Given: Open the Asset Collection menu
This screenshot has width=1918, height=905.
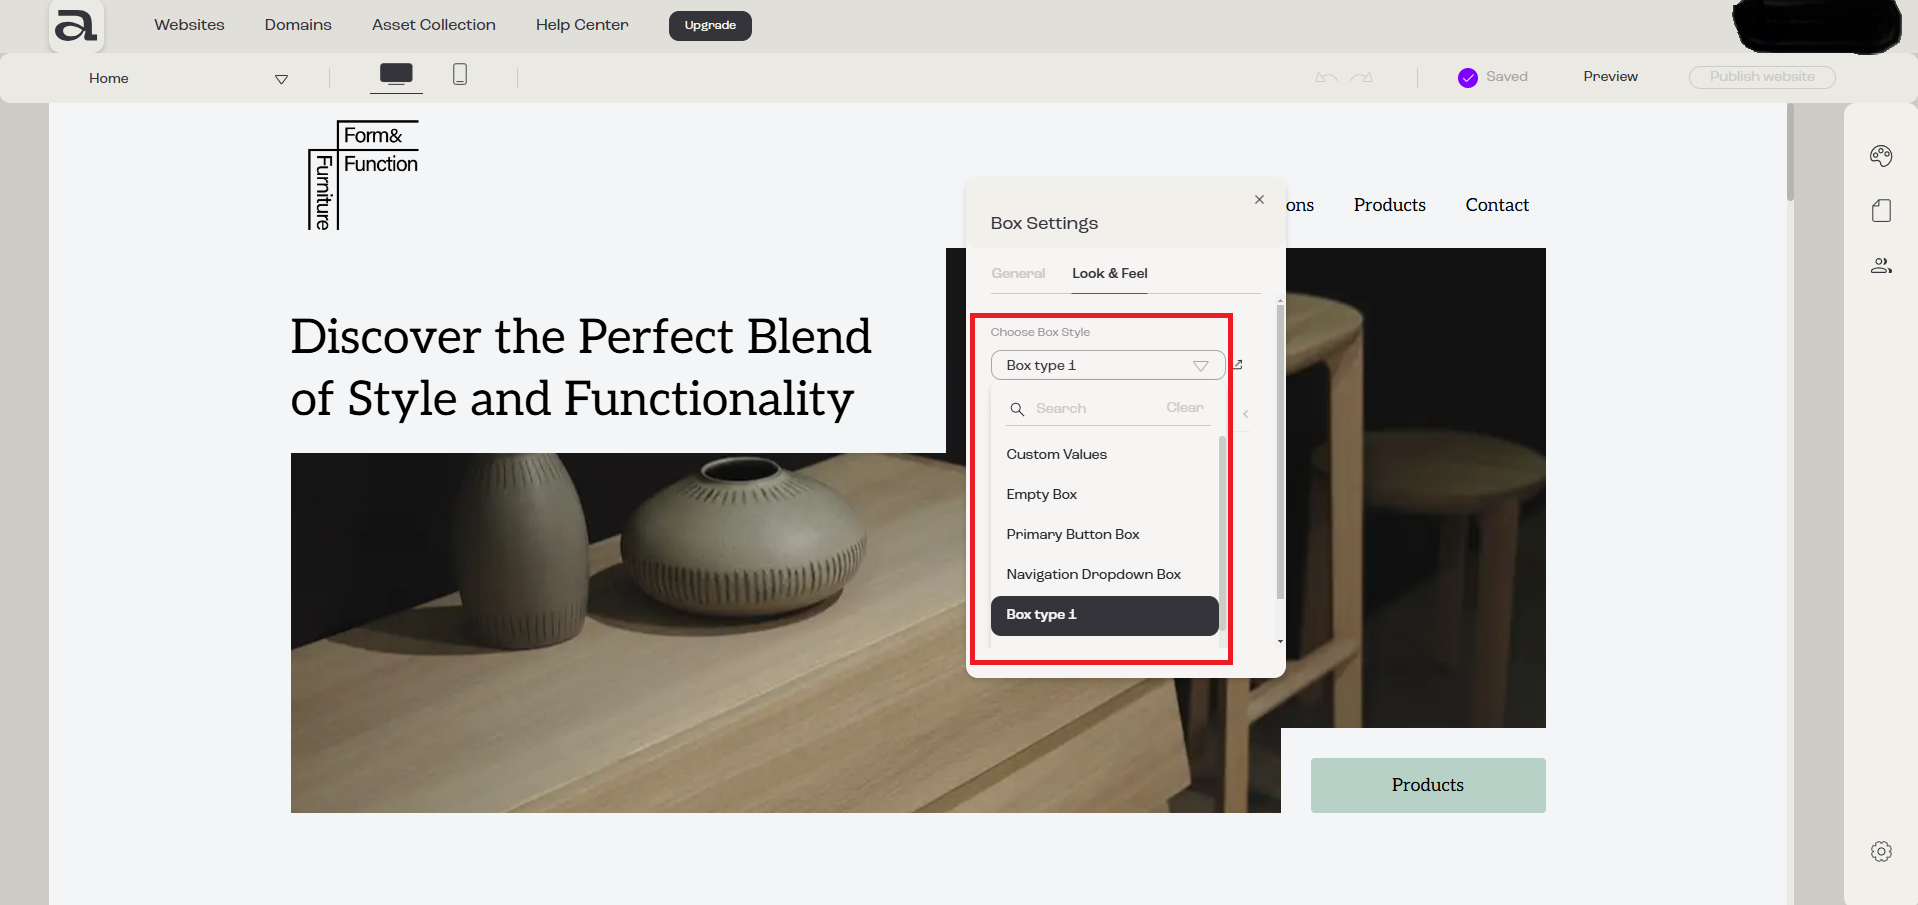Looking at the screenshot, I should pos(434,25).
